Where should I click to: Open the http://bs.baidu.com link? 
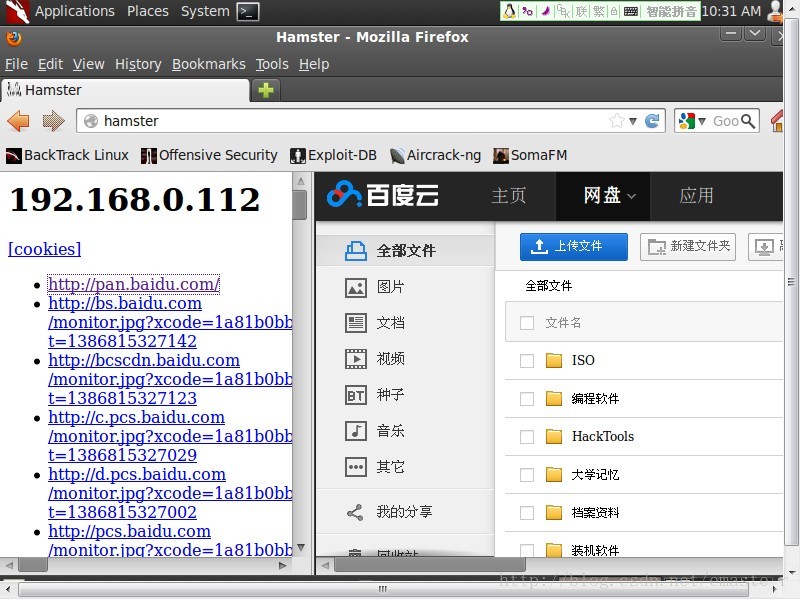(x=125, y=304)
